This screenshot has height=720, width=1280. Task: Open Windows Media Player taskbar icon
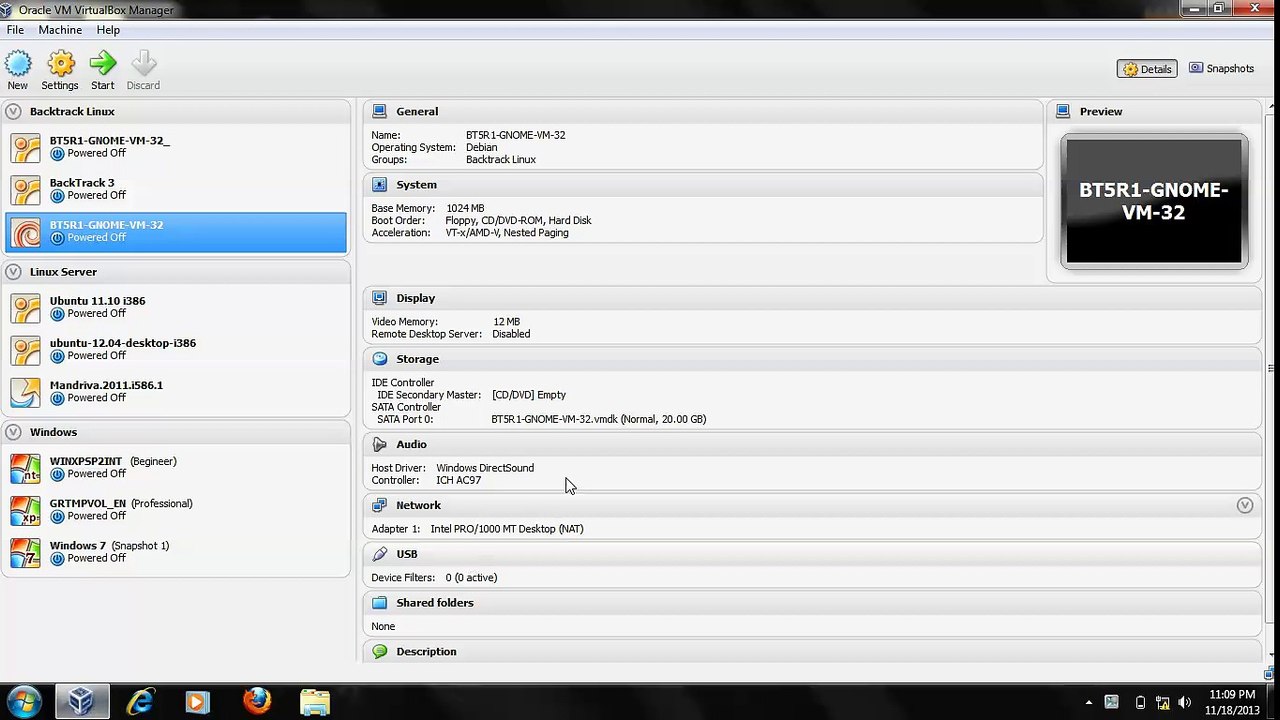click(x=197, y=702)
